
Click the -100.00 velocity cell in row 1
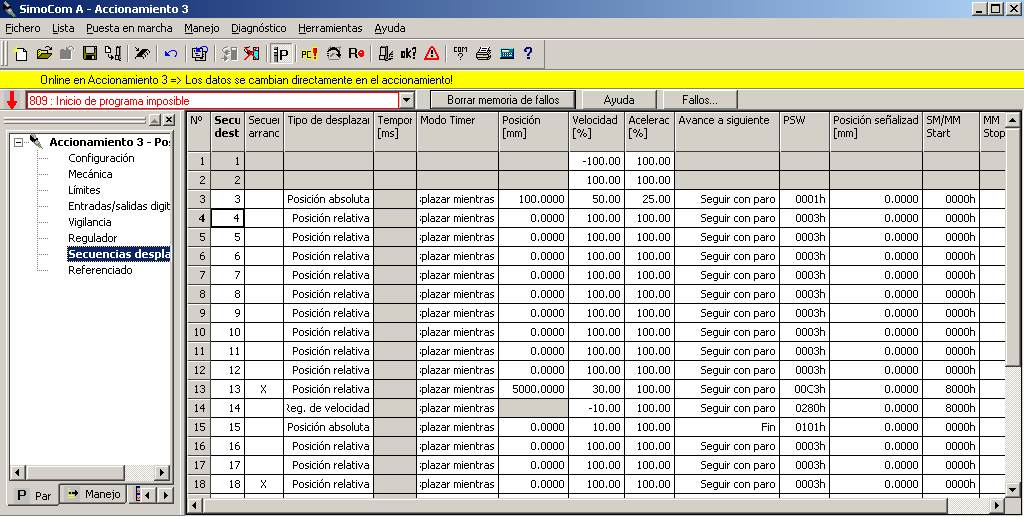tap(596, 161)
